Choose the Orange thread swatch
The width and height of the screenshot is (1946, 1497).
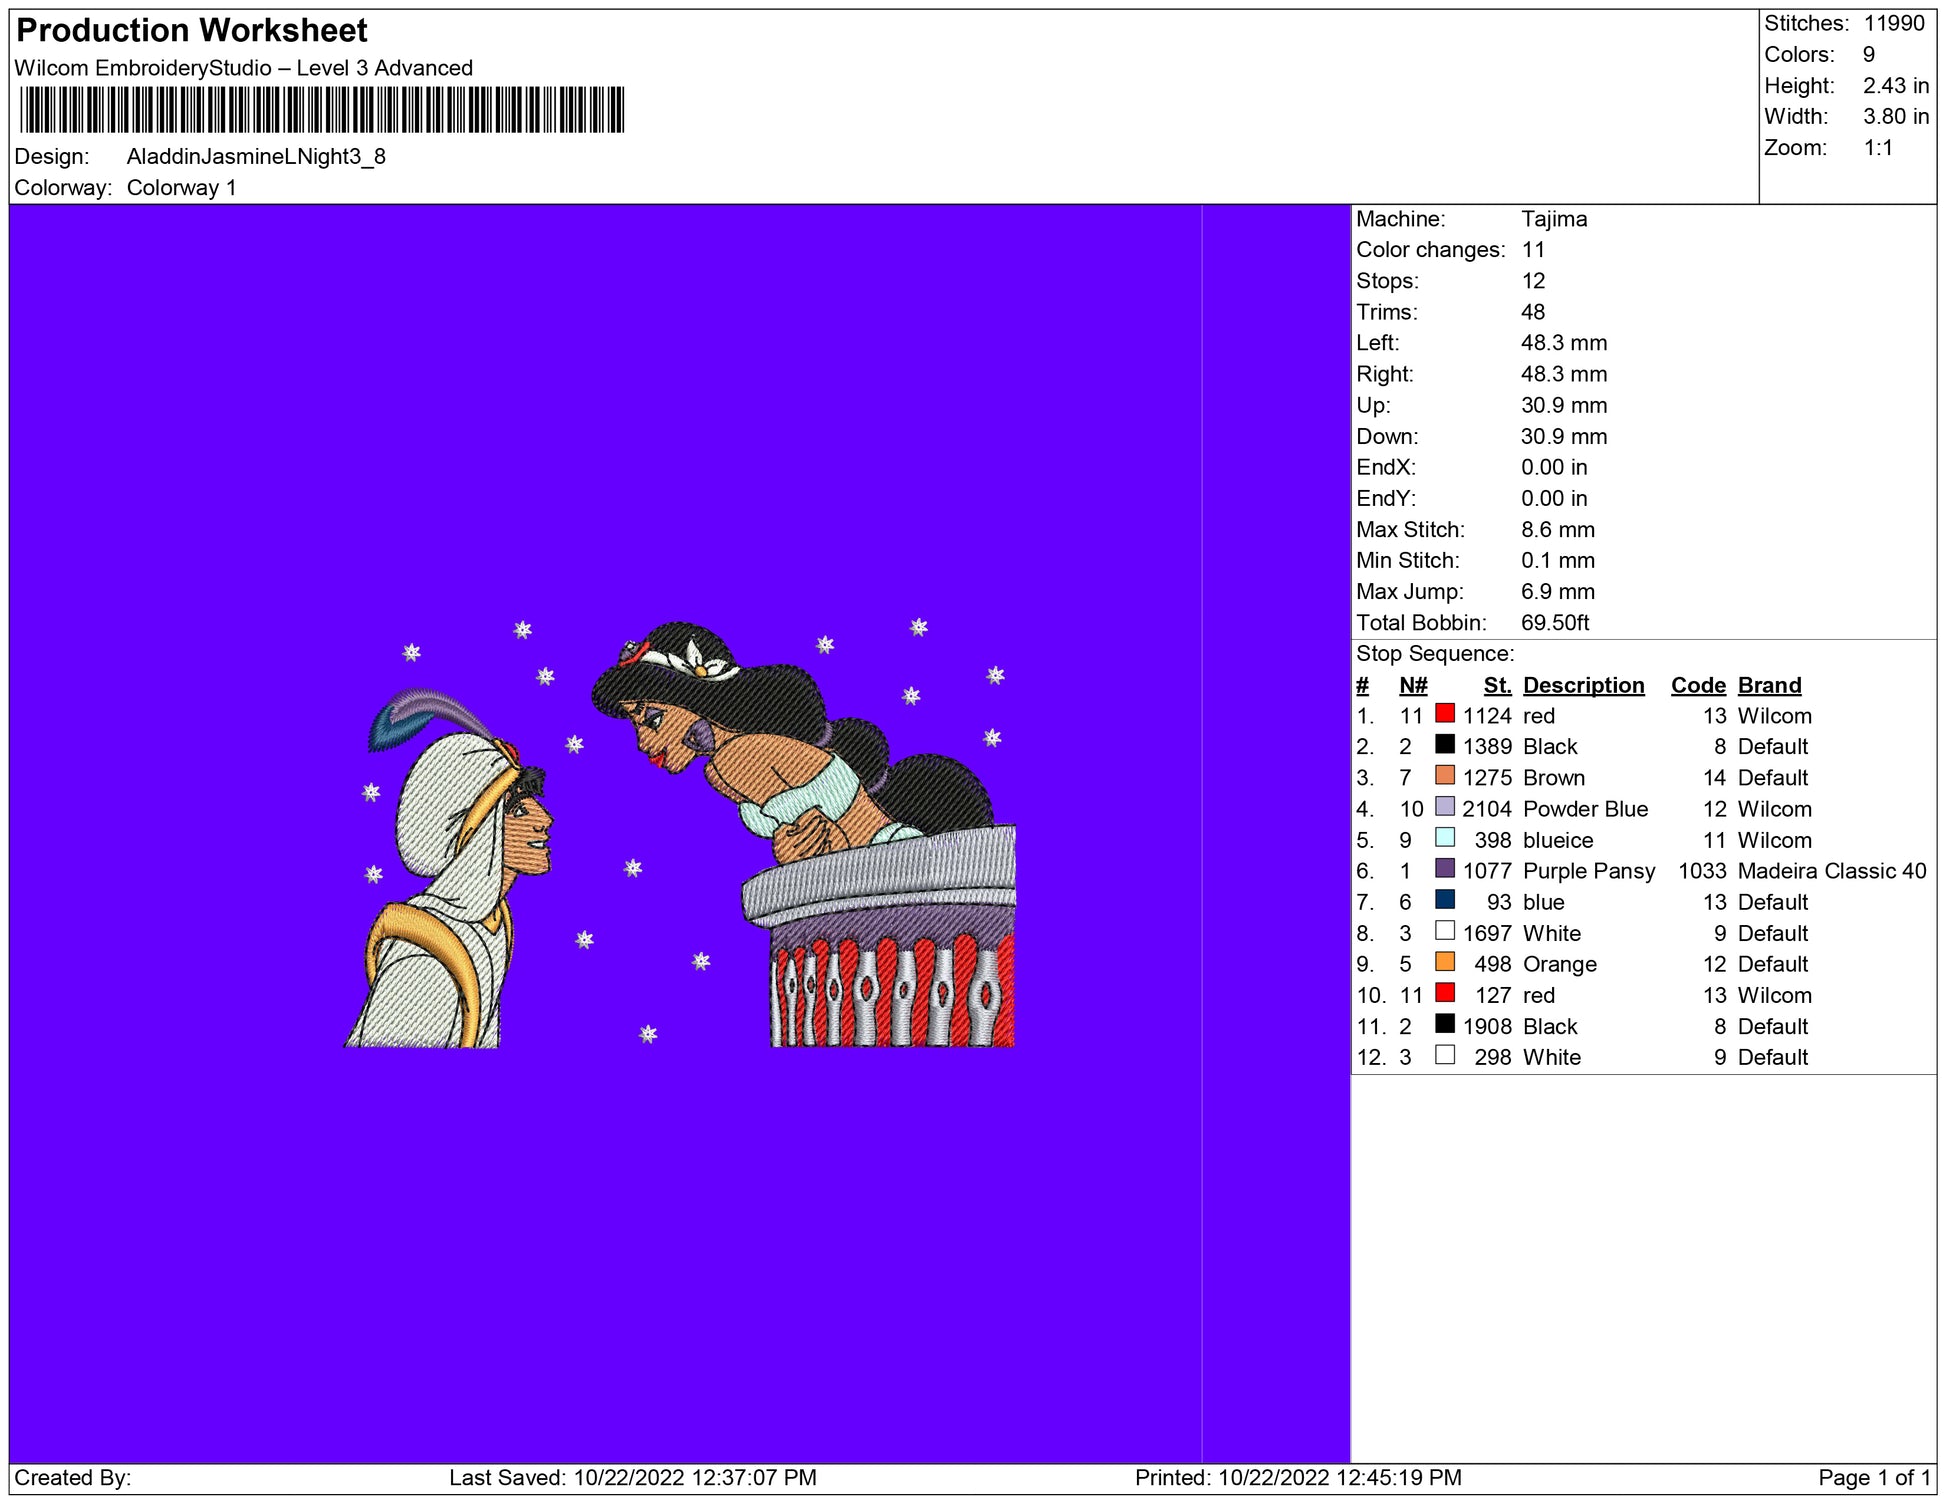pos(1445,962)
